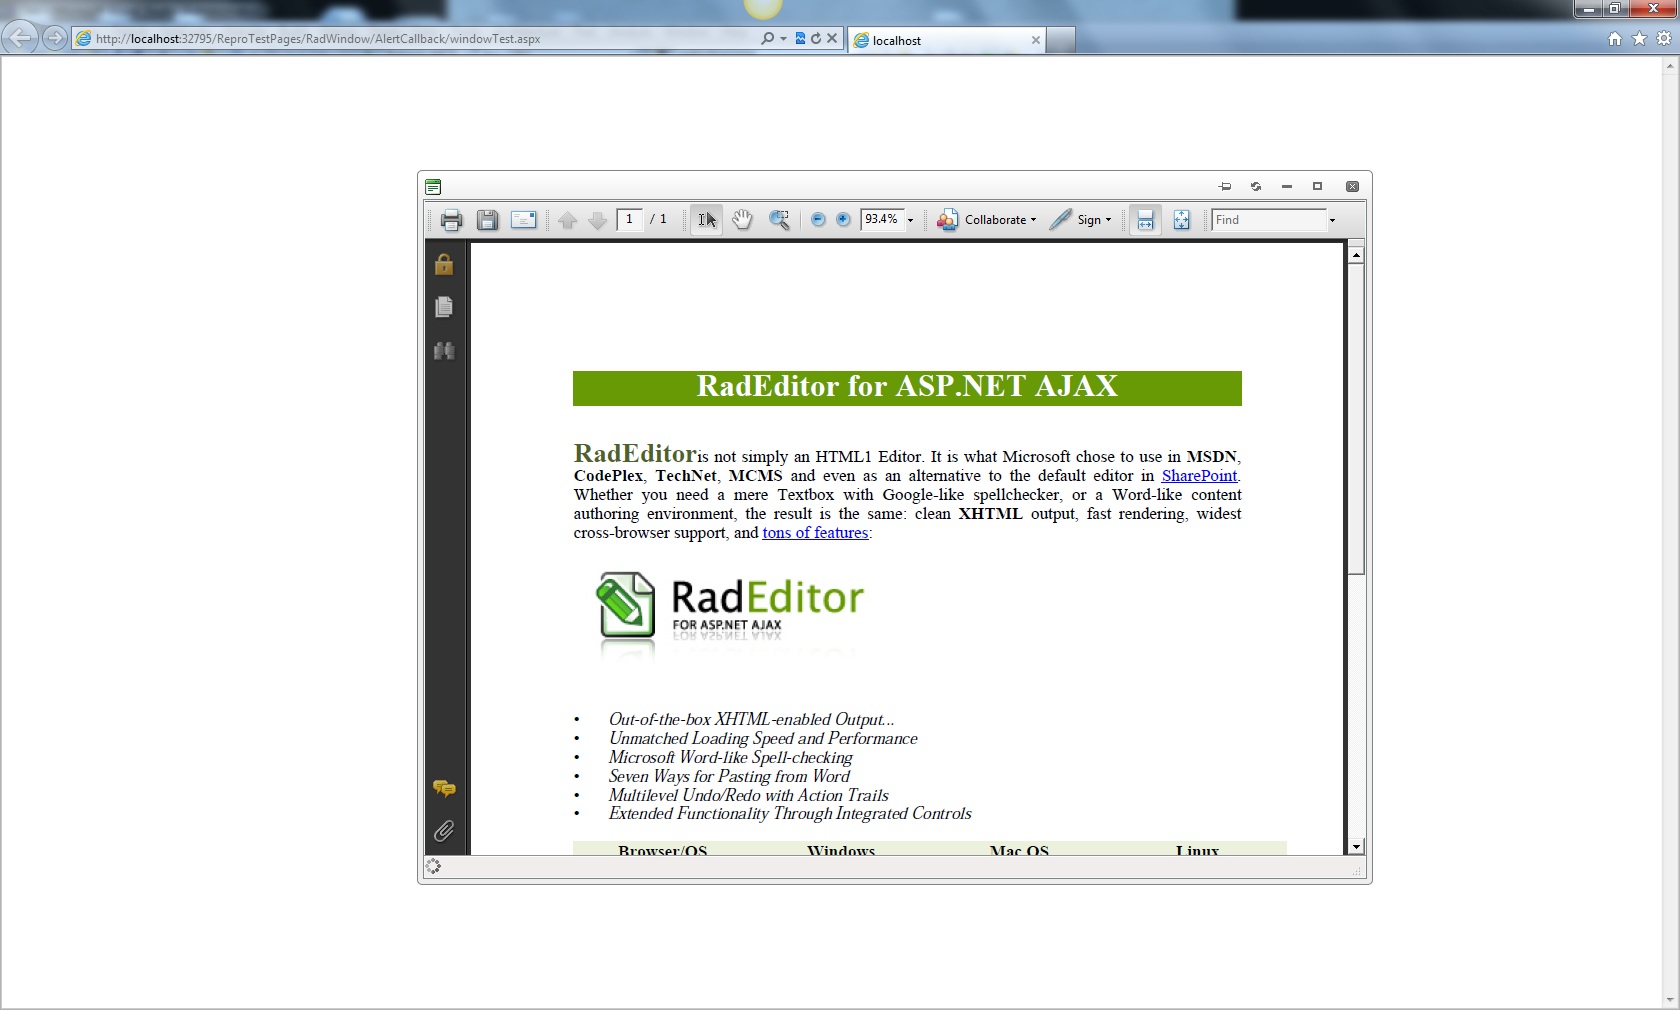This screenshot has height=1010, width=1680.
Task: Click 'Microsoft Word-like Spell-checking' bullet
Action: click(730, 757)
